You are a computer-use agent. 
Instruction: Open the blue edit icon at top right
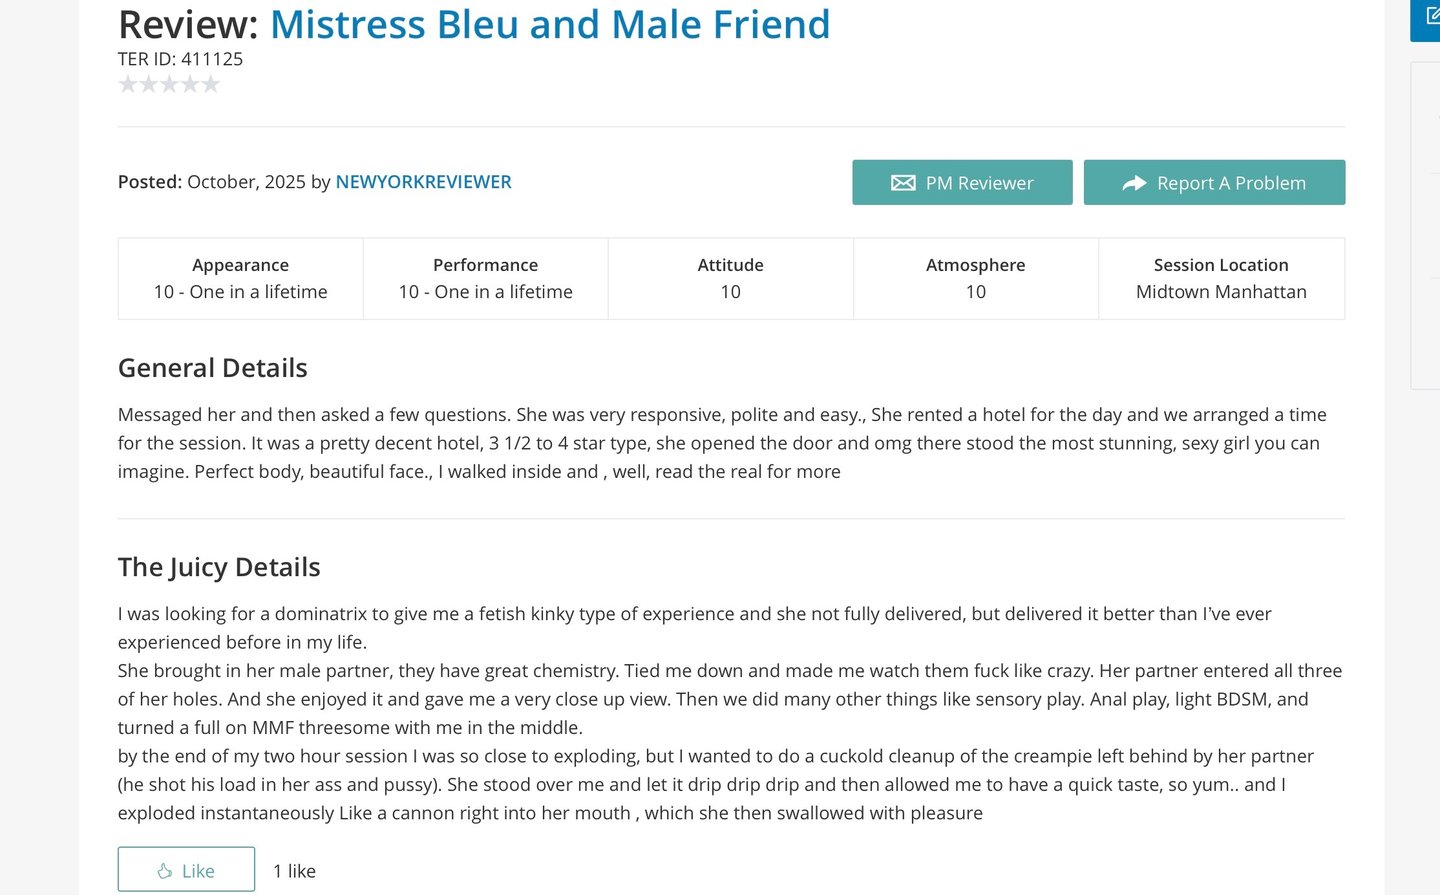1431,17
